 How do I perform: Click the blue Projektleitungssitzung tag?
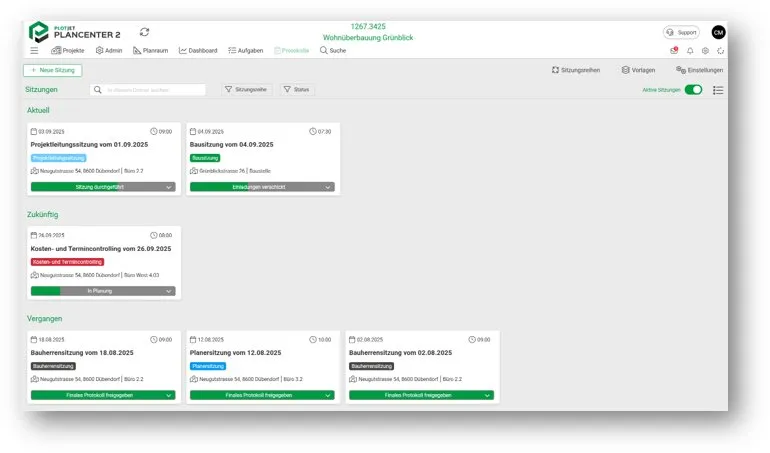(x=58, y=158)
